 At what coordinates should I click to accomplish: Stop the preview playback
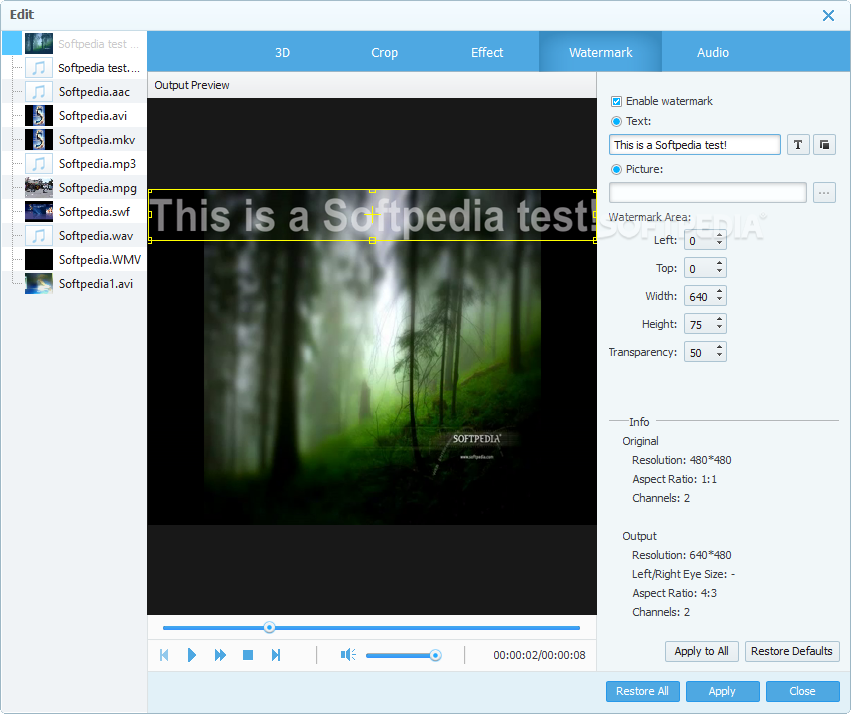pos(248,655)
